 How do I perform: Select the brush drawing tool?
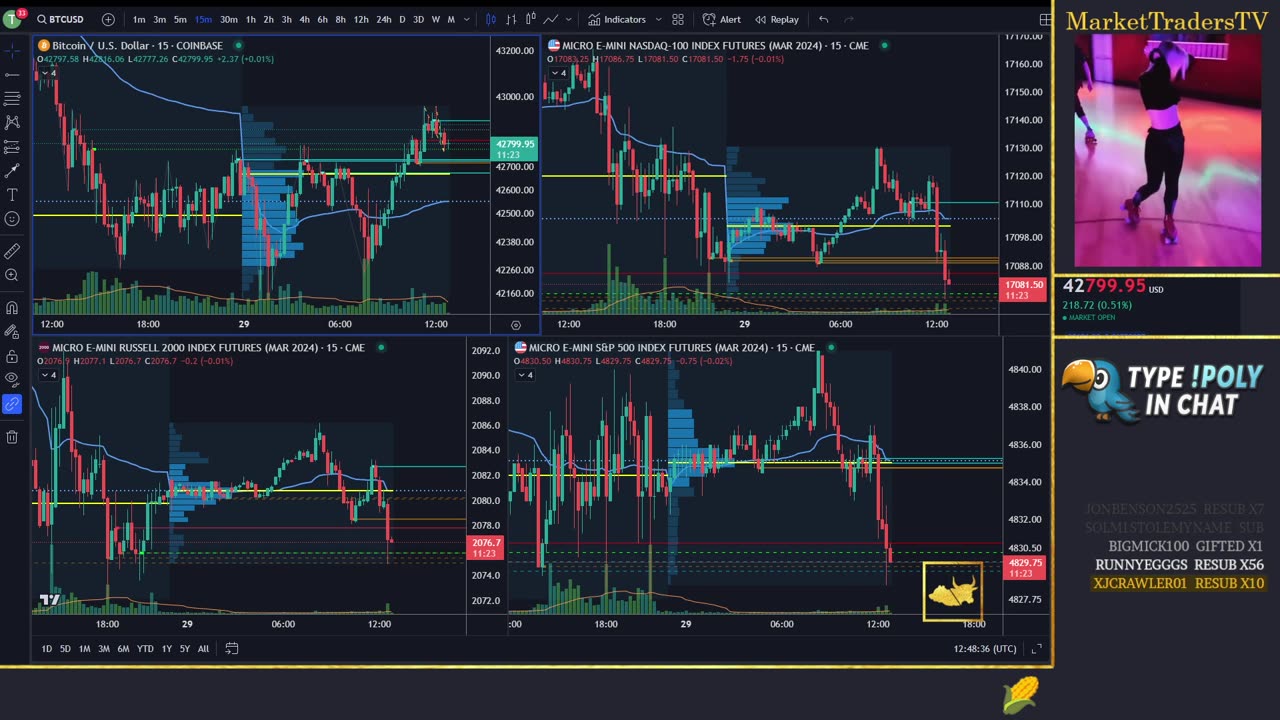coord(12,170)
